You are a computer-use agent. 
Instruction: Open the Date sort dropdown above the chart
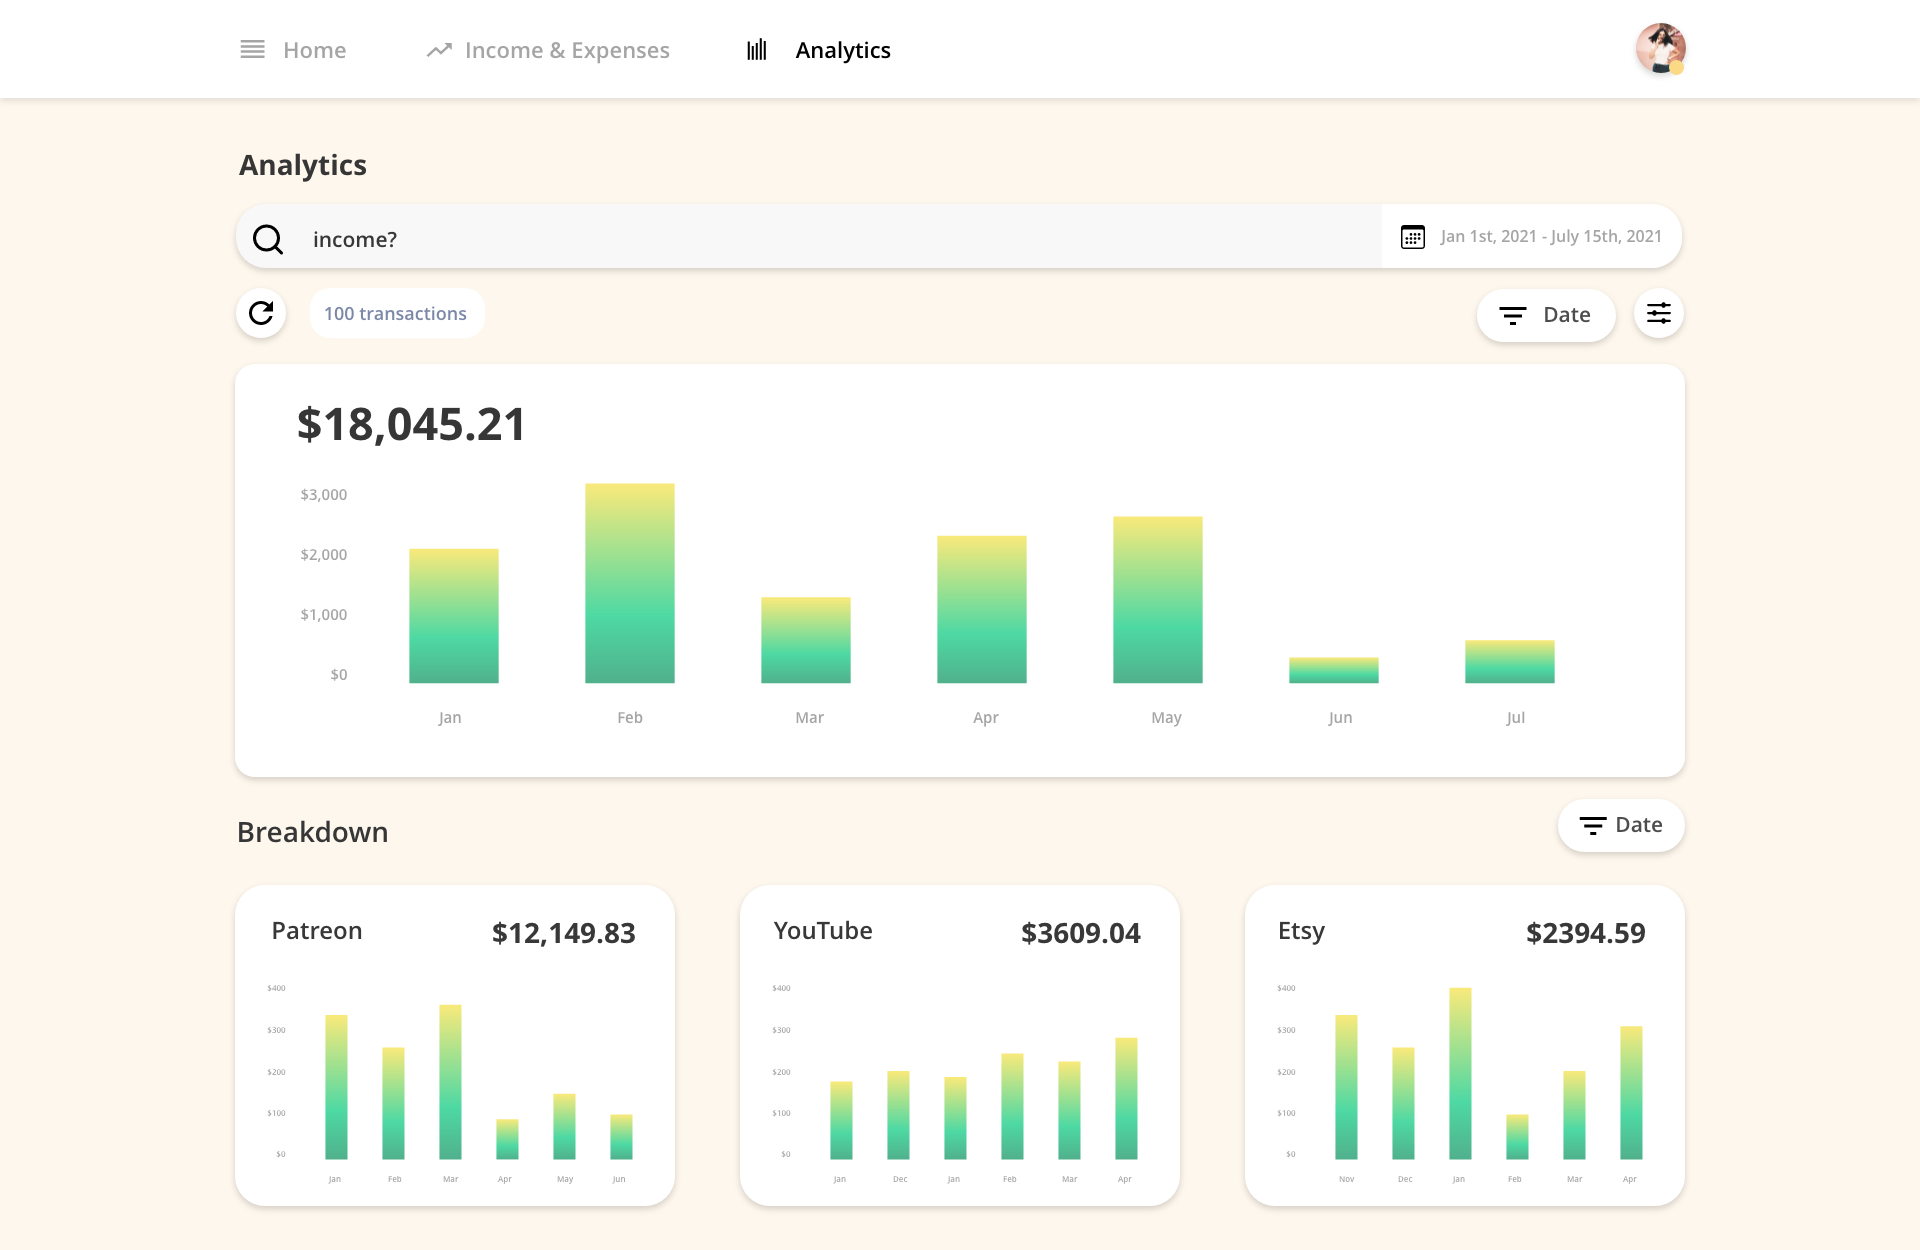(x=1546, y=315)
